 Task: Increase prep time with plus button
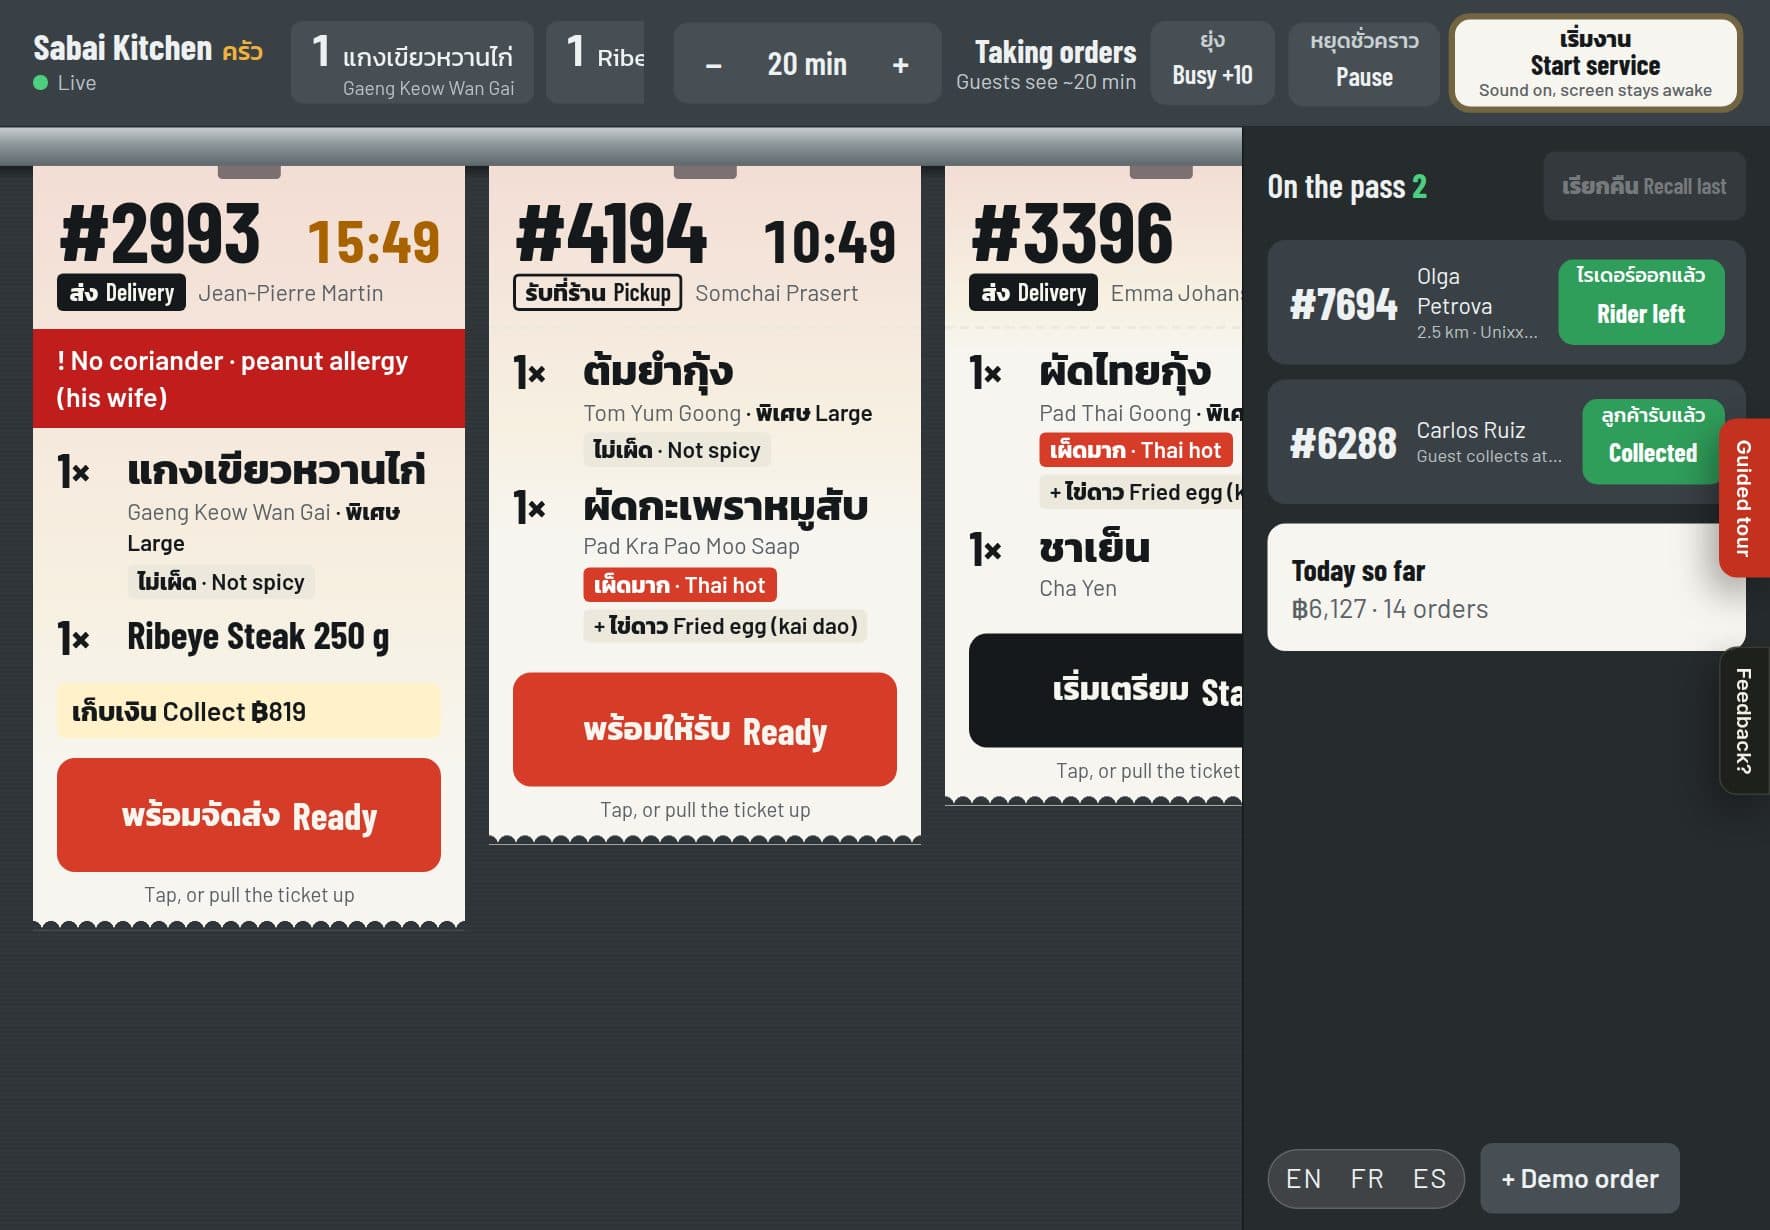pos(900,65)
